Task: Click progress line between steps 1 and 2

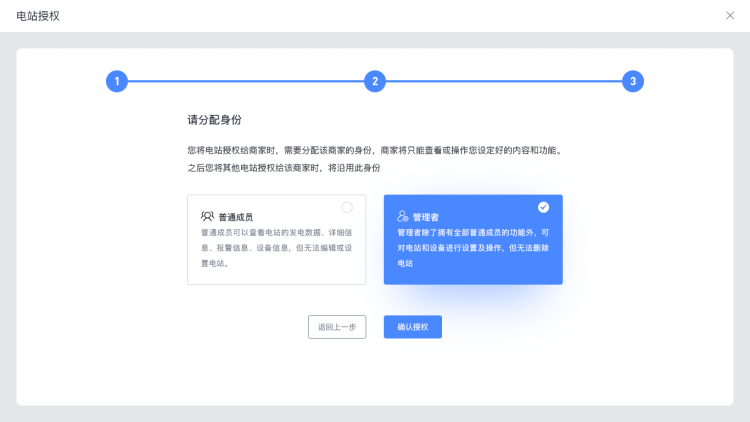Action: (x=245, y=82)
